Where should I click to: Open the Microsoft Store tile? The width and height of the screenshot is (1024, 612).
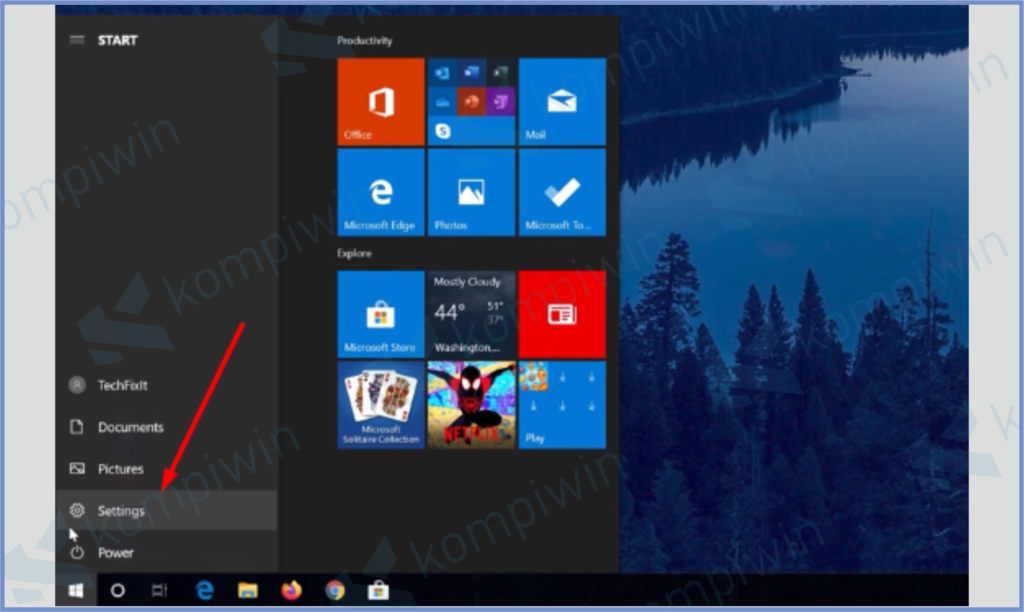[381, 314]
